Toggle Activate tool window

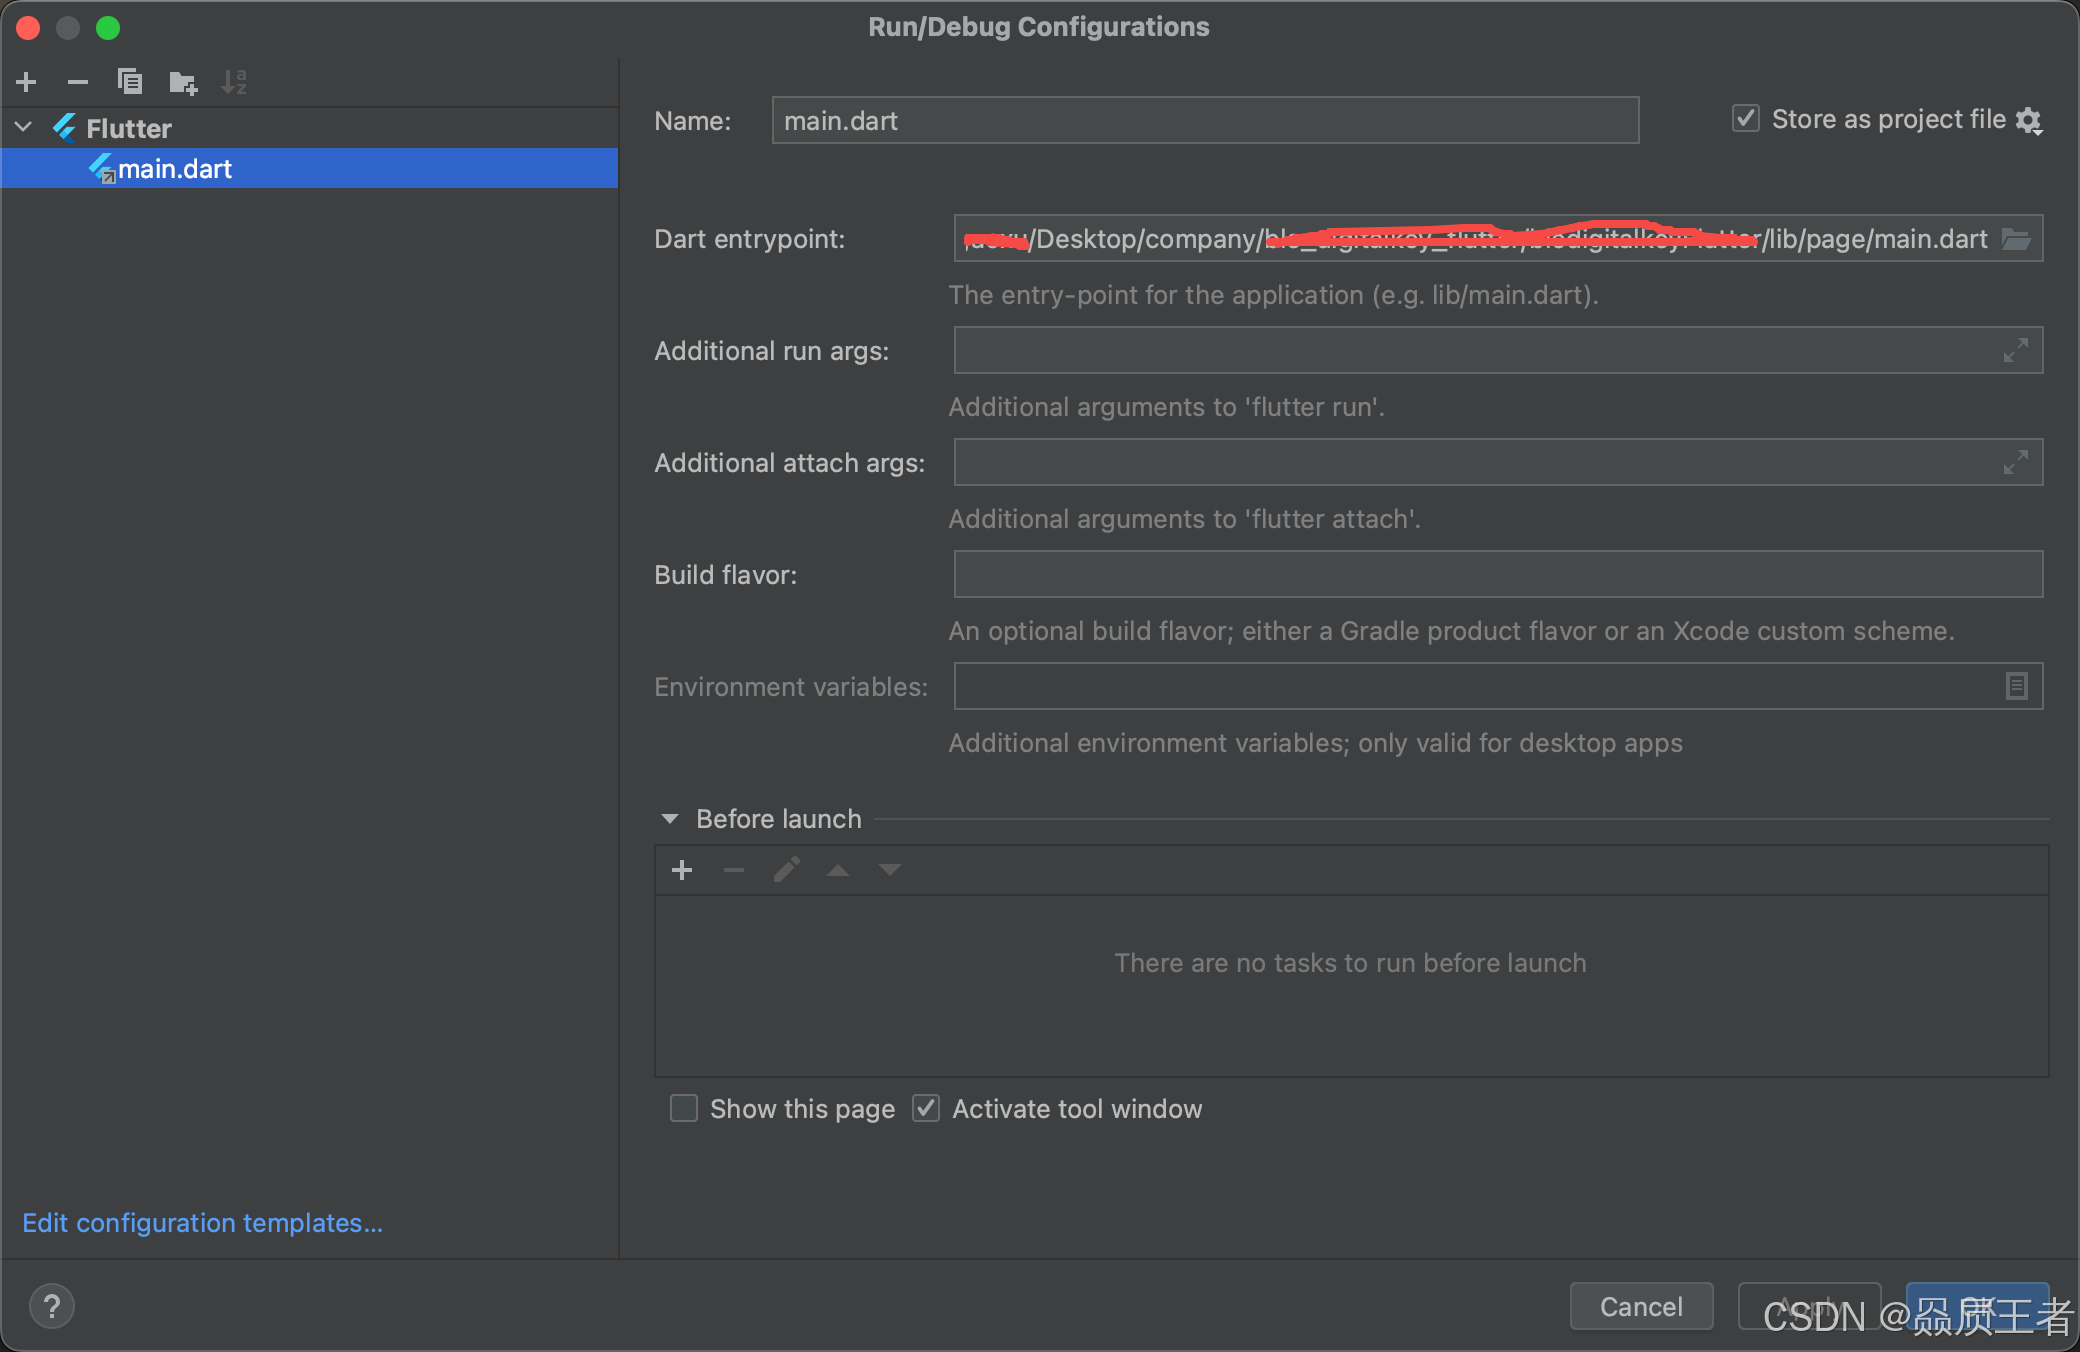926,1108
